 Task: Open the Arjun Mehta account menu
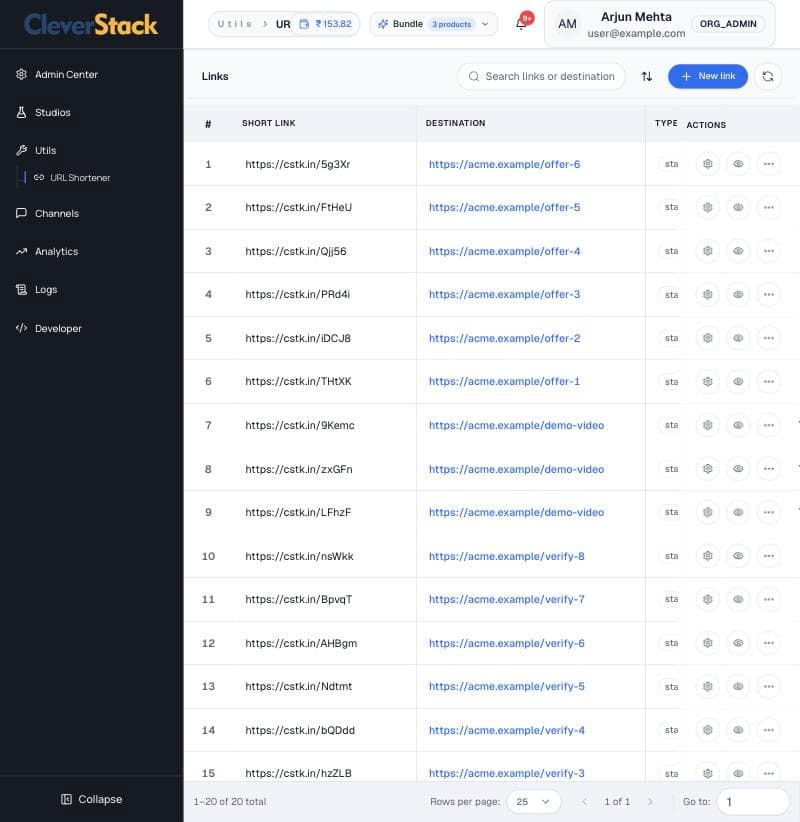click(660, 24)
